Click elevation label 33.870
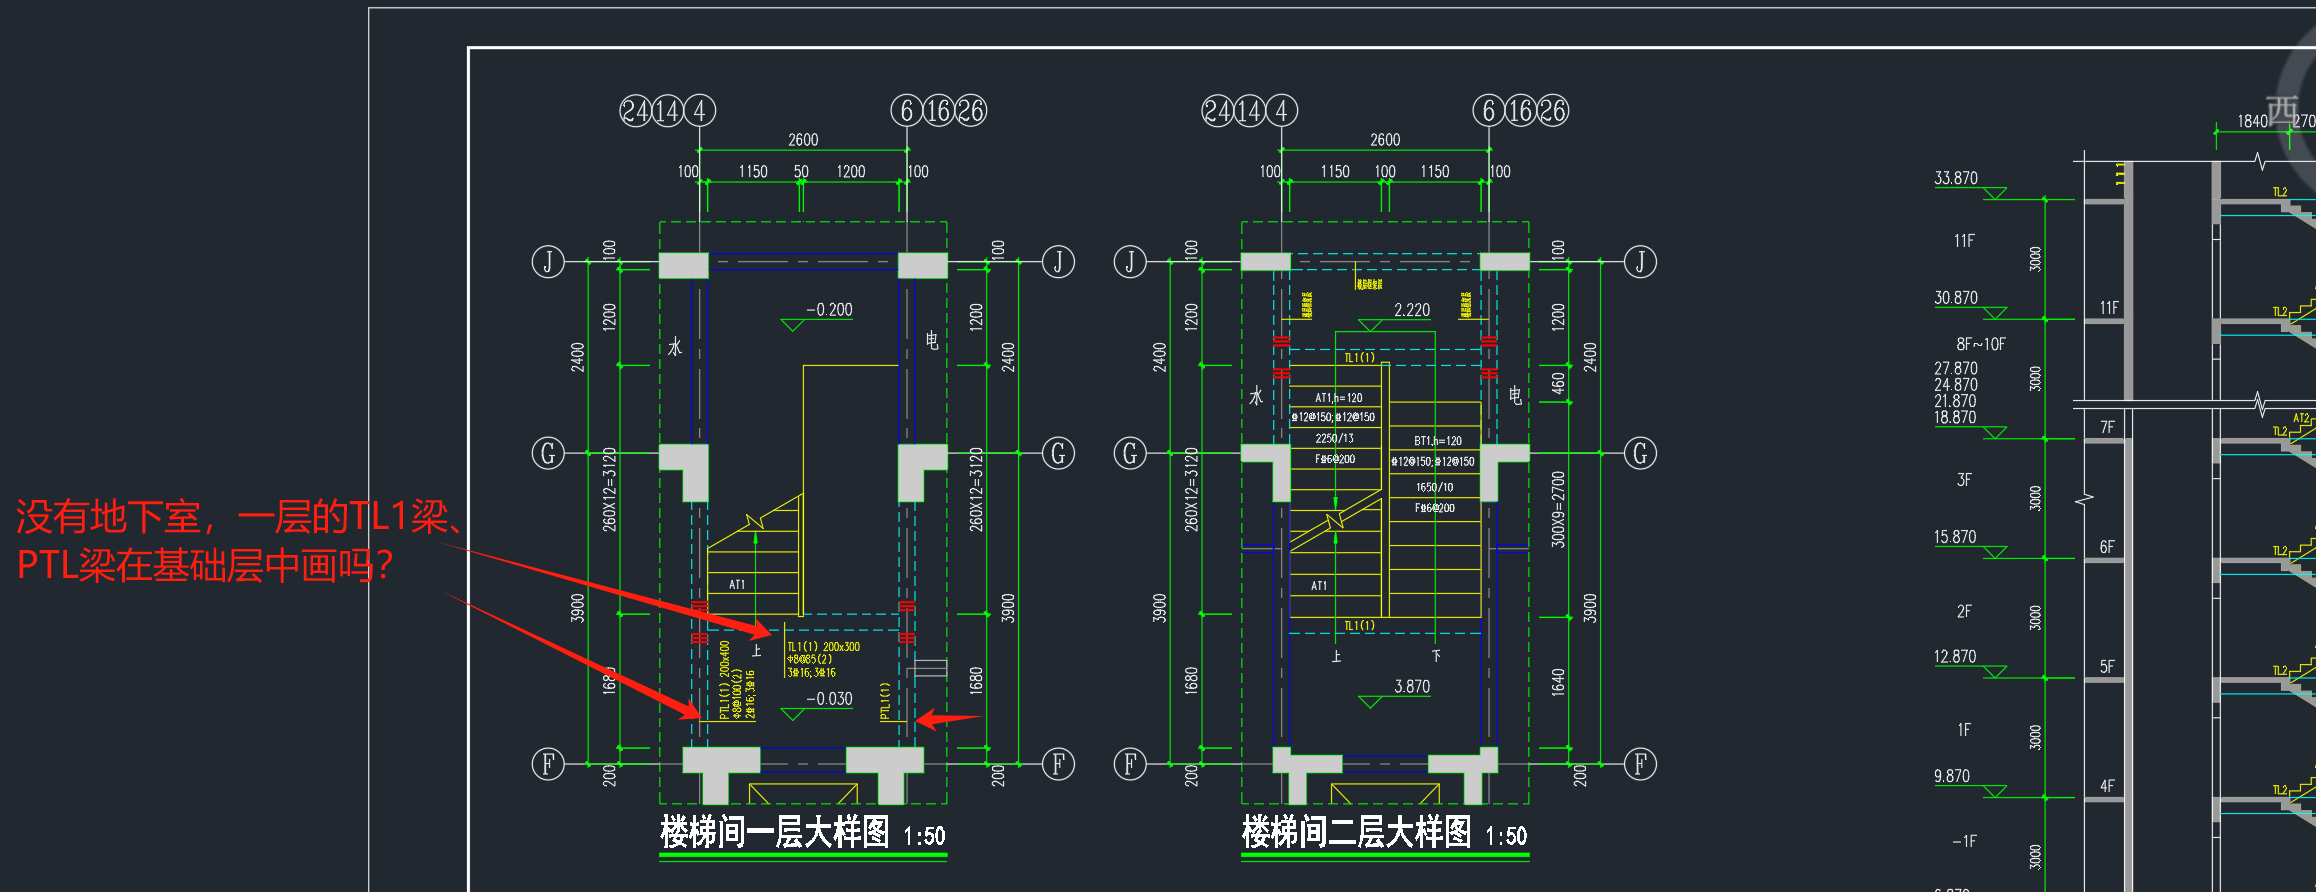 (1955, 178)
